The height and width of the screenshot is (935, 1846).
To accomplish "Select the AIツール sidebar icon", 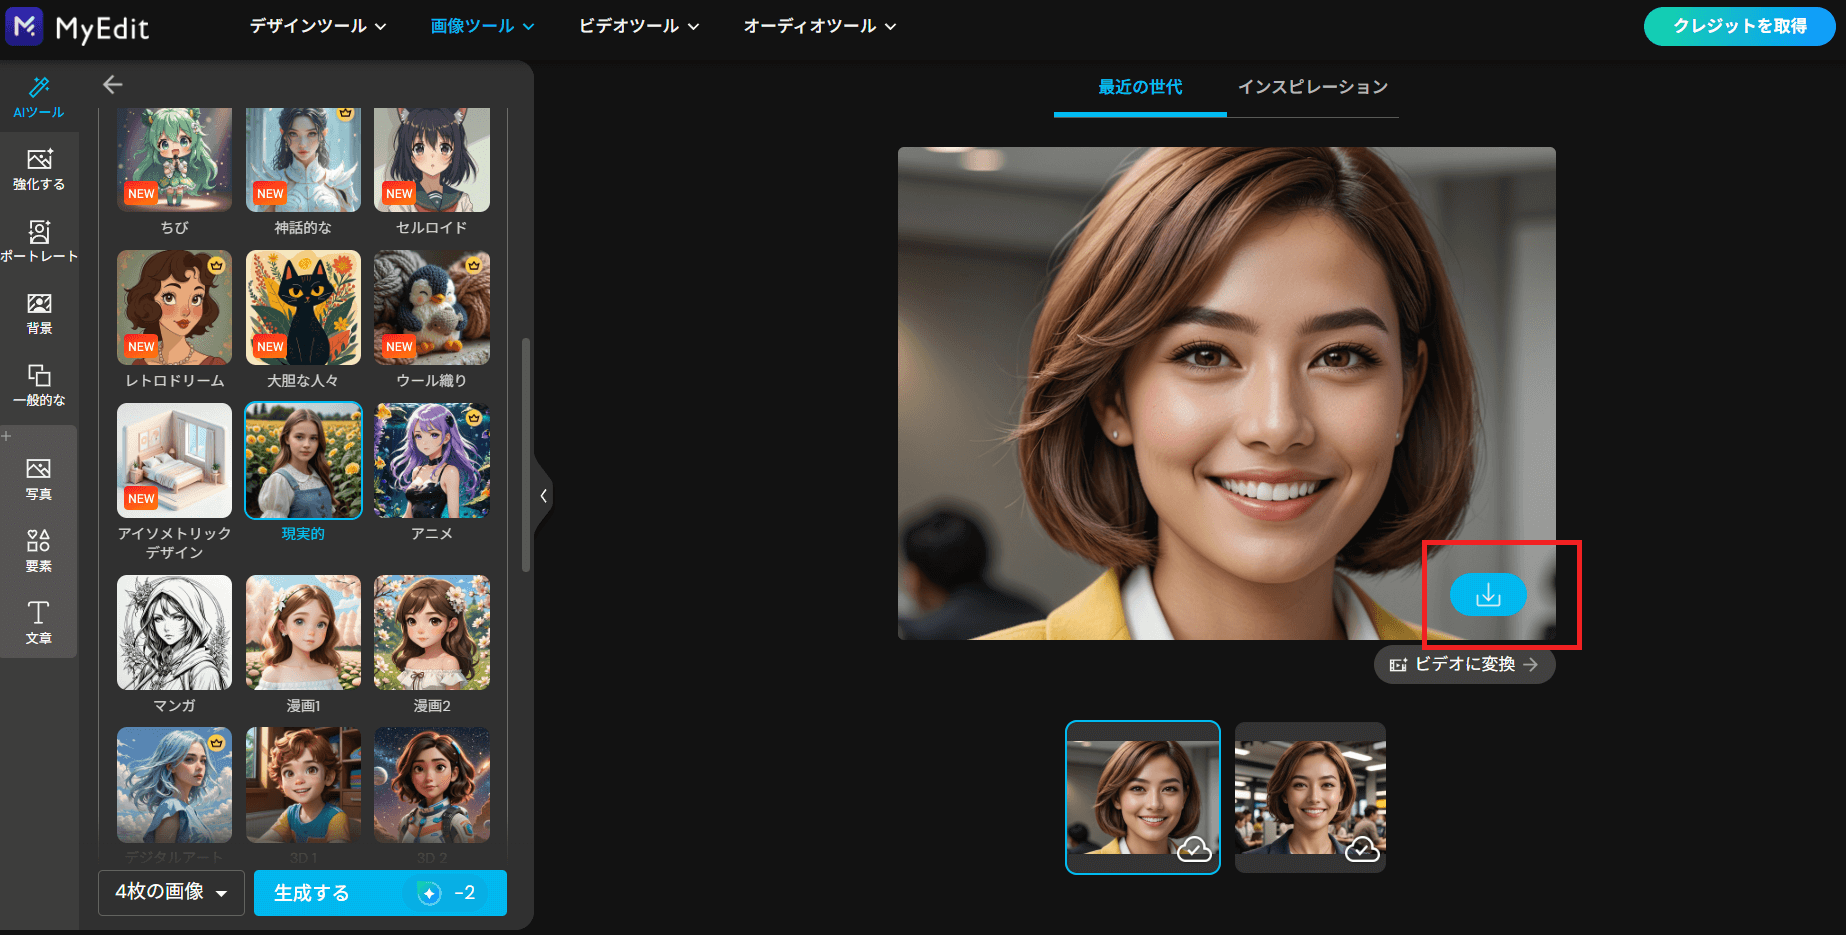I will [x=39, y=97].
